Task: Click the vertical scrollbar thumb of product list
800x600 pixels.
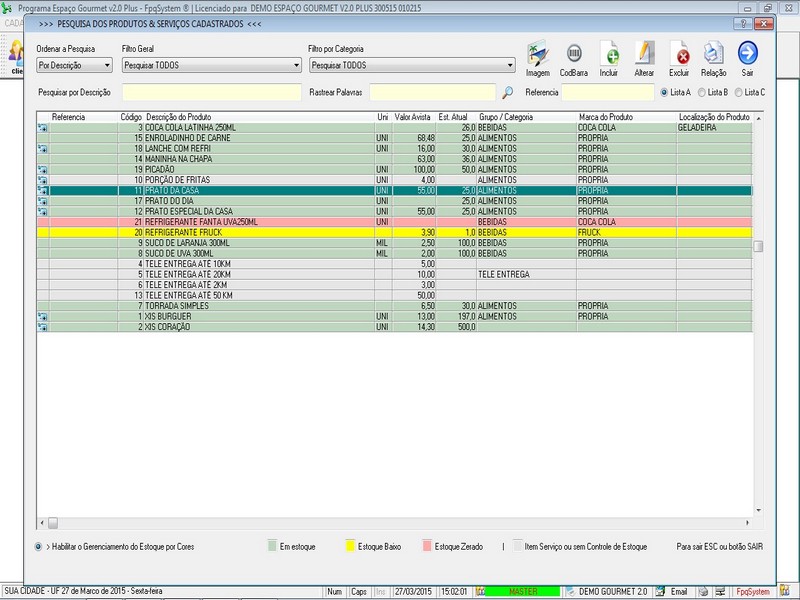Action: tap(759, 246)
